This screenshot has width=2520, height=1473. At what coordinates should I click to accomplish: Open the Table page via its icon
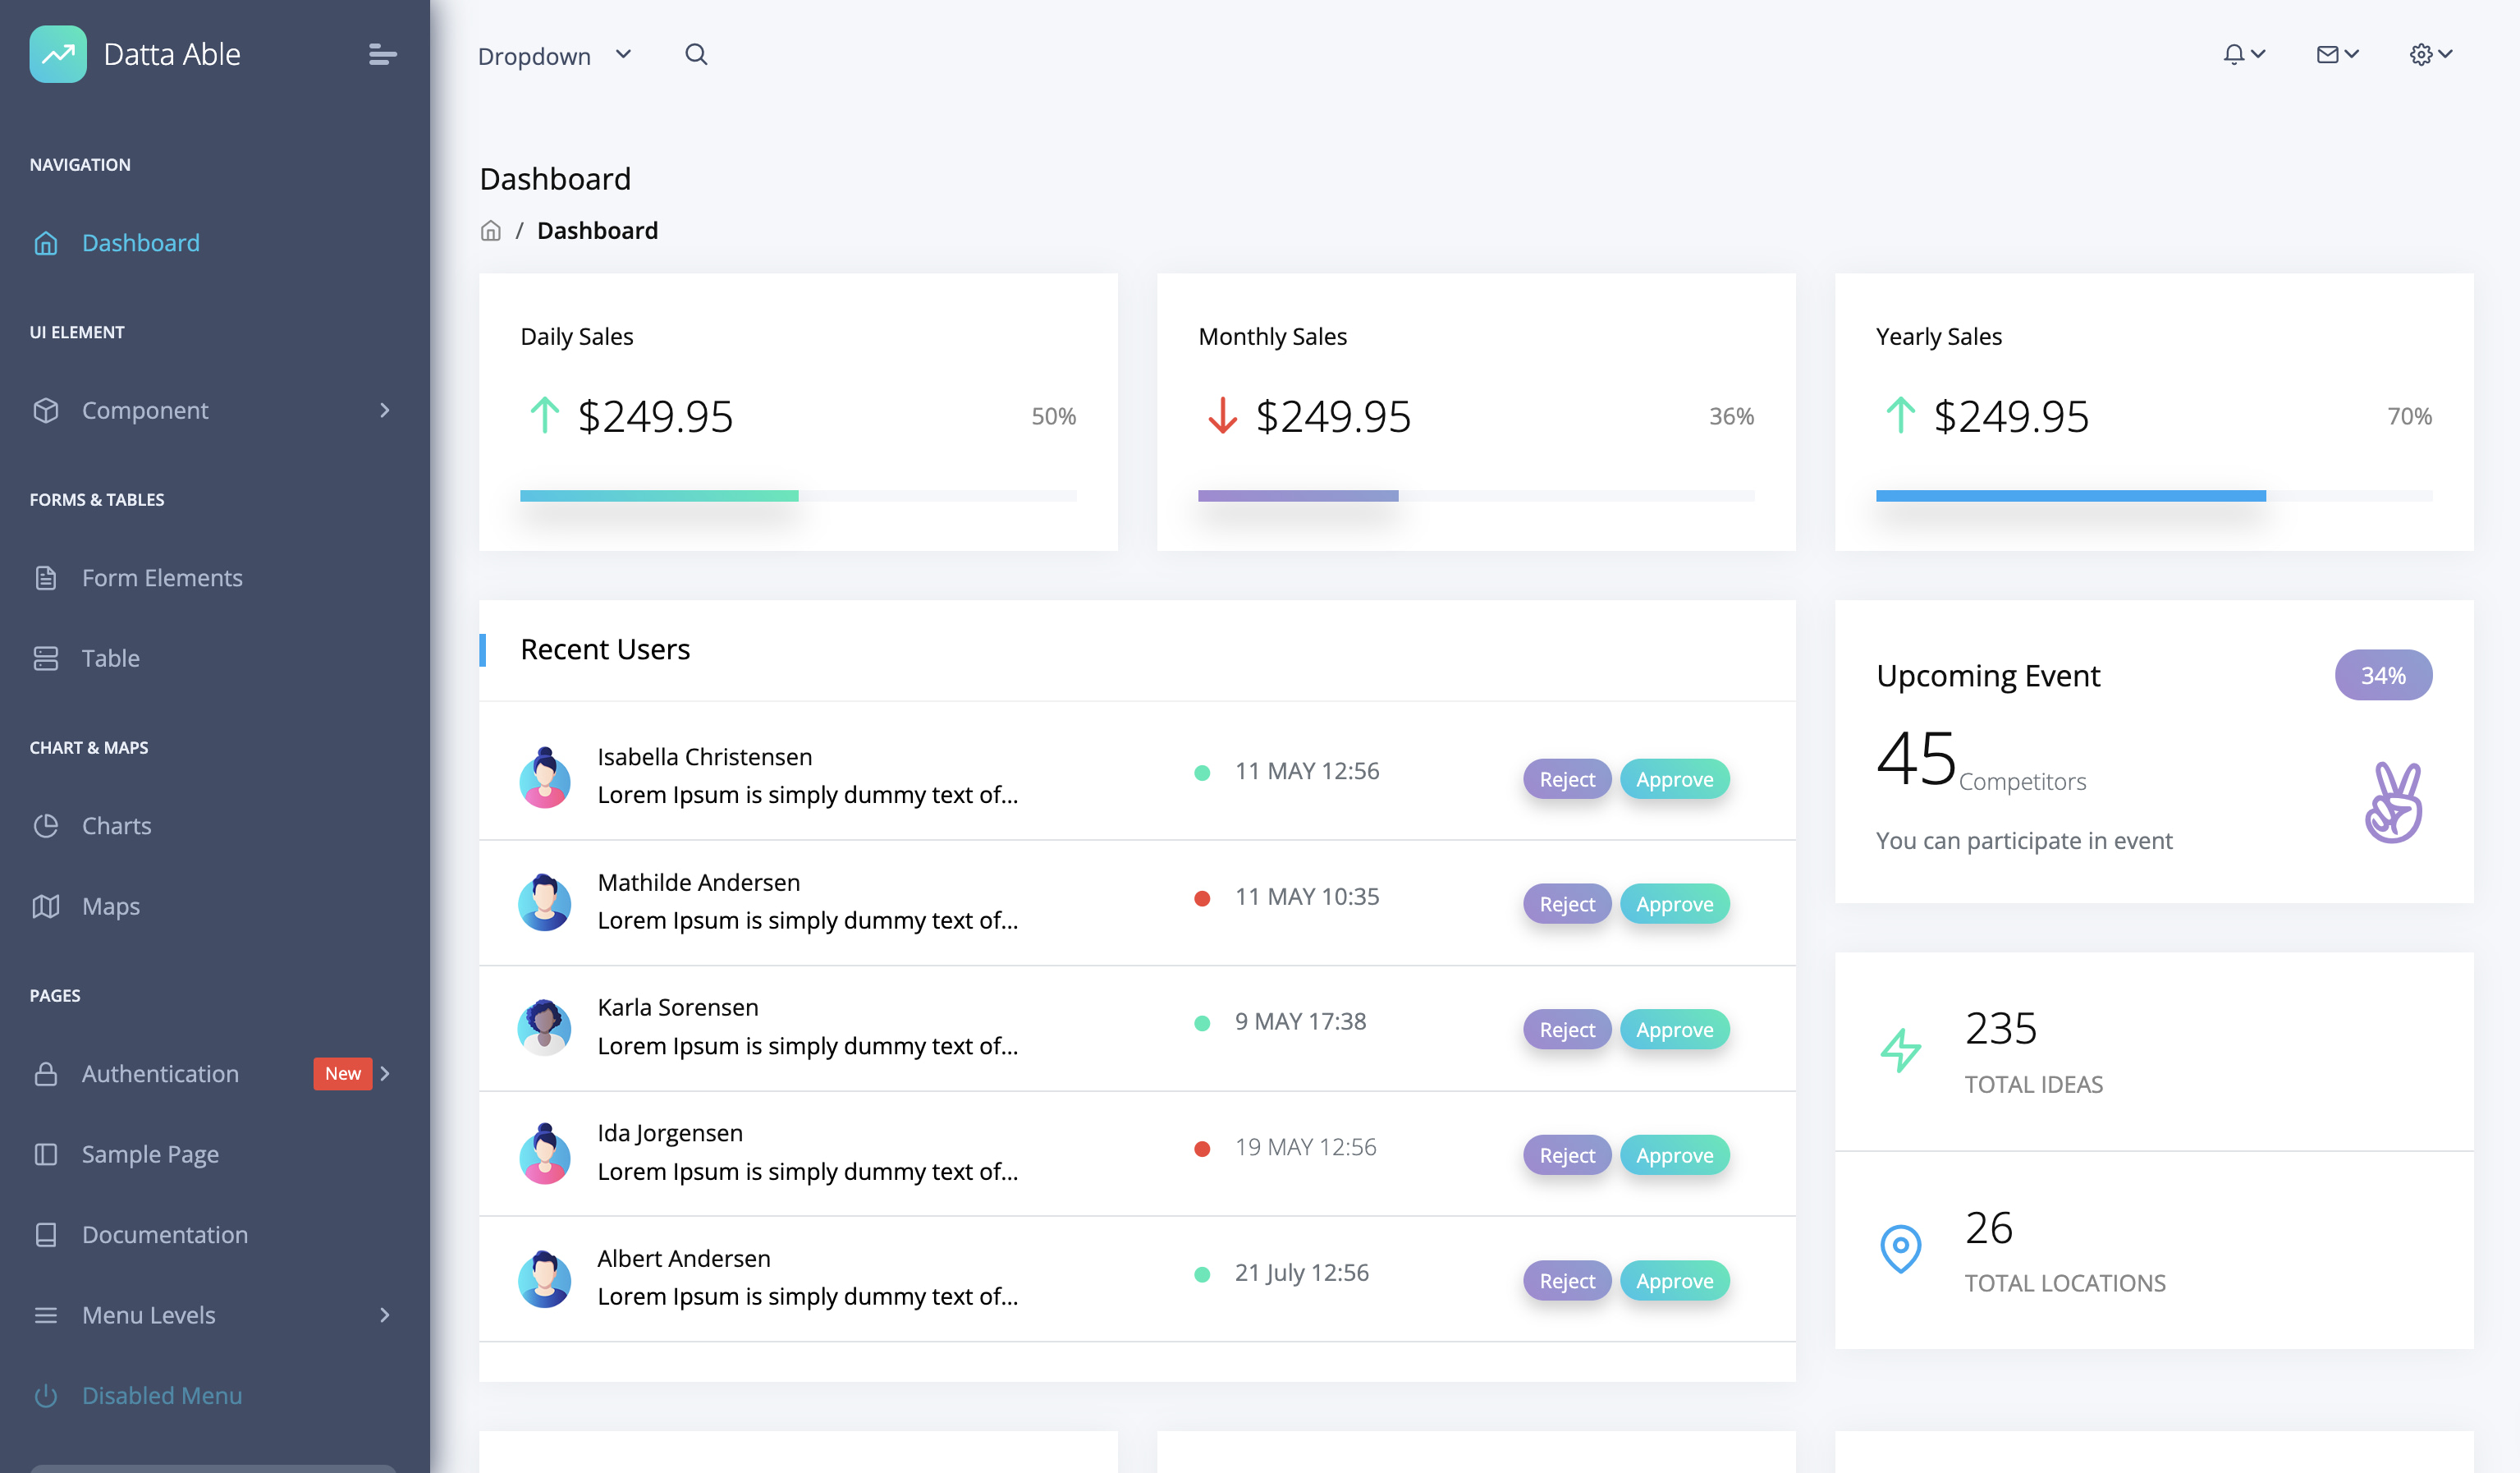[46, 657]
